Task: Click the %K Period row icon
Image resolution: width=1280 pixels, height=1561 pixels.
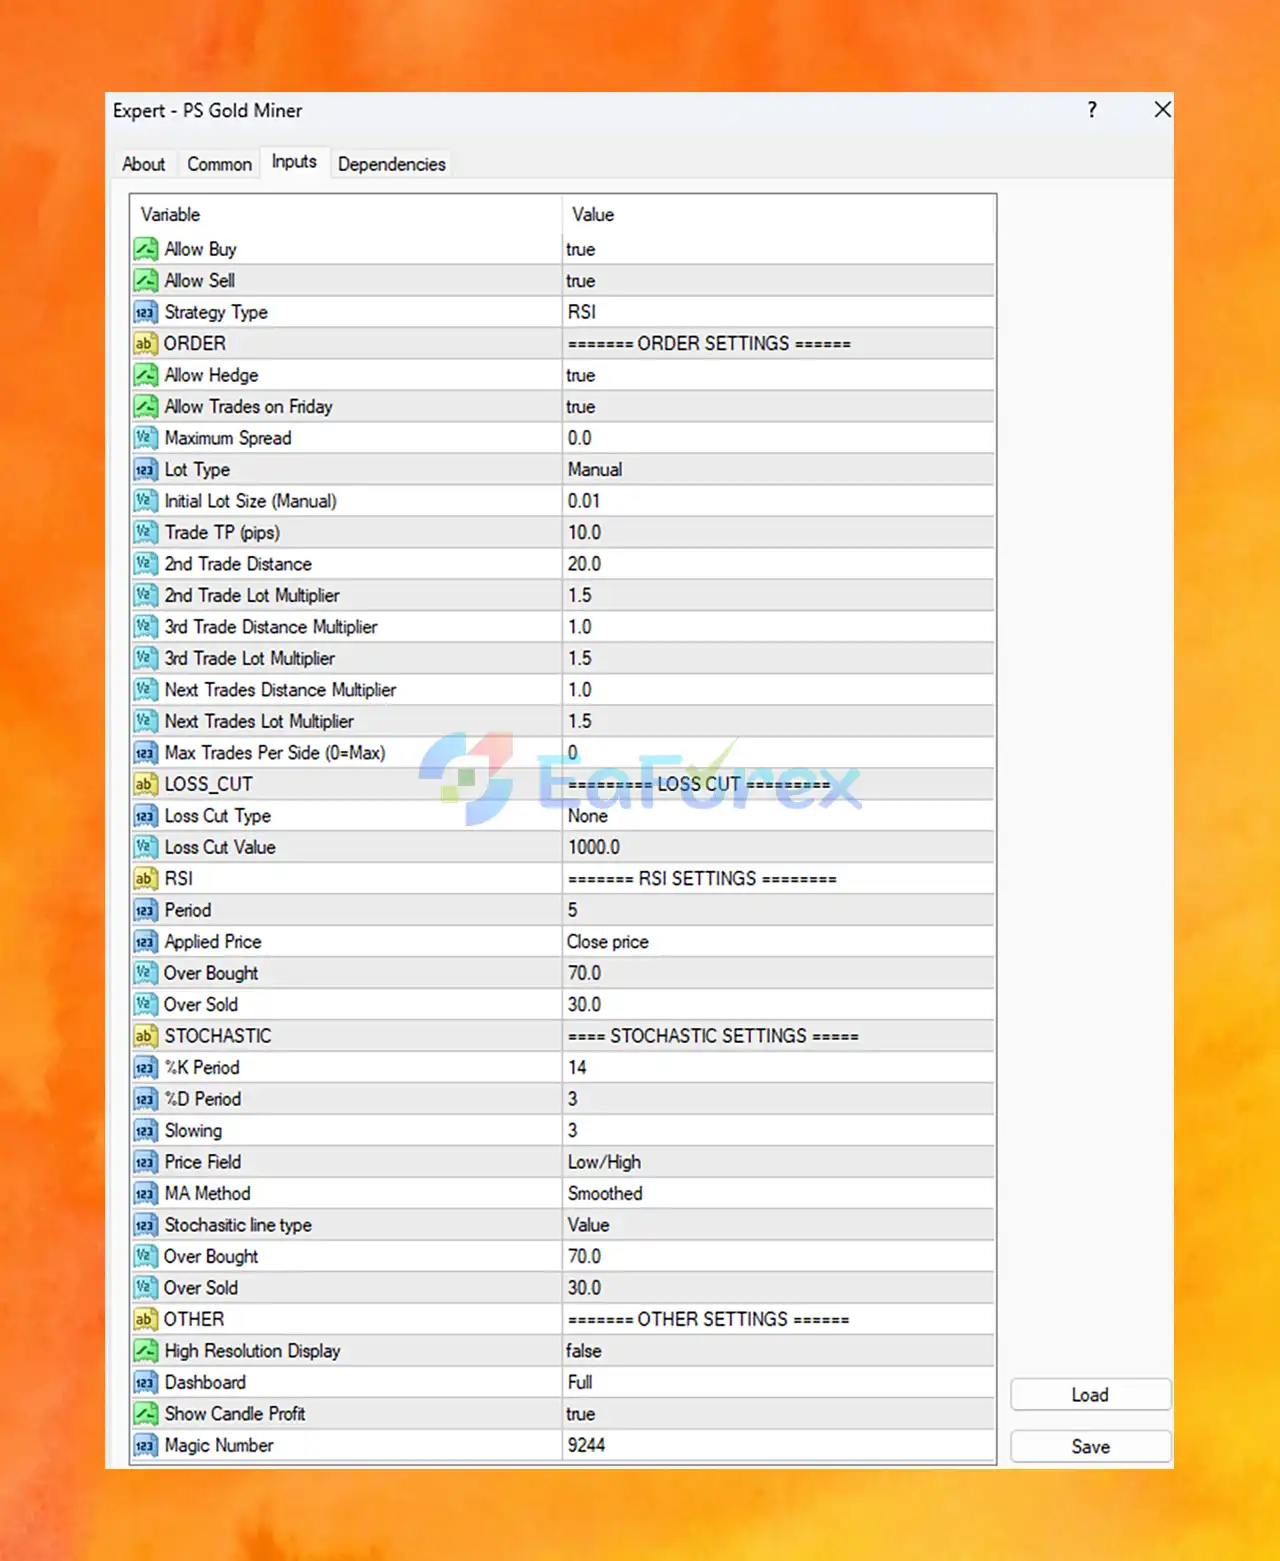Action: (x=146, y=1068)
